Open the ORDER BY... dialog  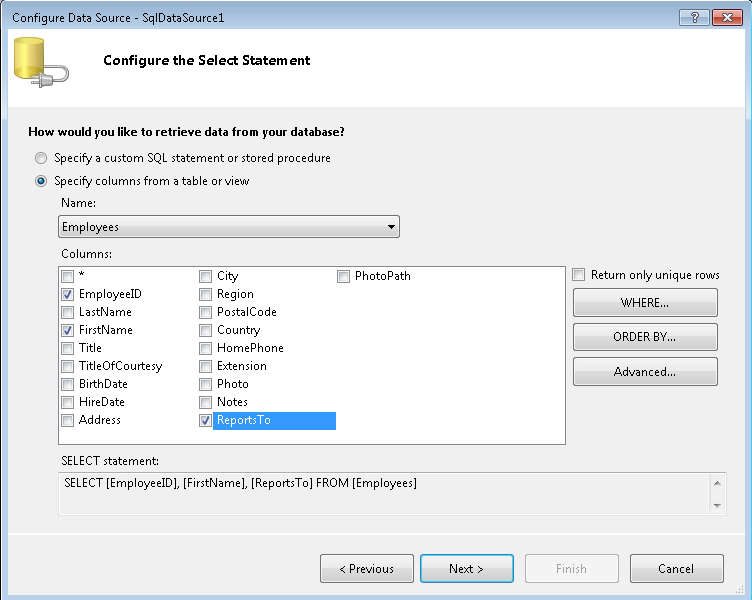(645, 337)
